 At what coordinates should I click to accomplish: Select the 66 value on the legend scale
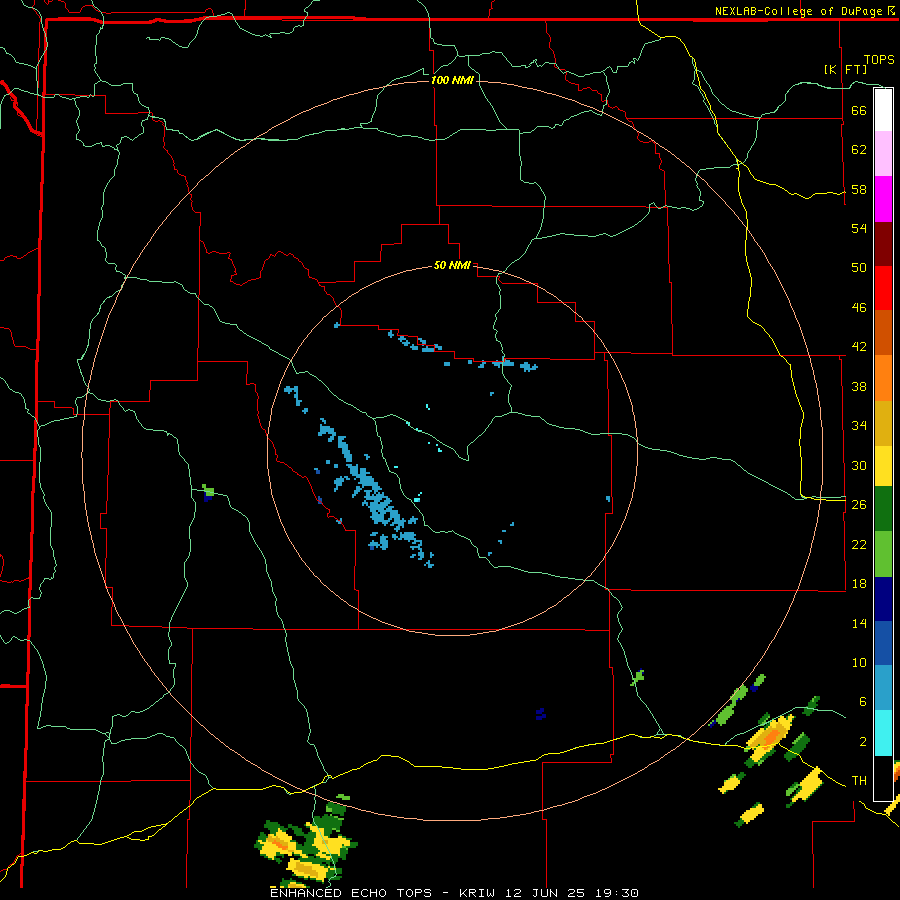click(859, 110)
